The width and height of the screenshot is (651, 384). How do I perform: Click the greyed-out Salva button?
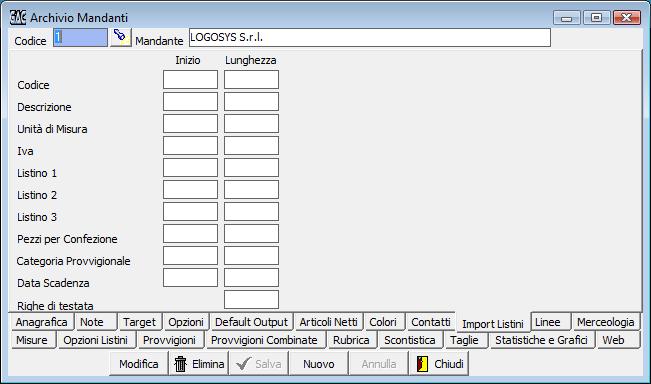coord(259,364)
